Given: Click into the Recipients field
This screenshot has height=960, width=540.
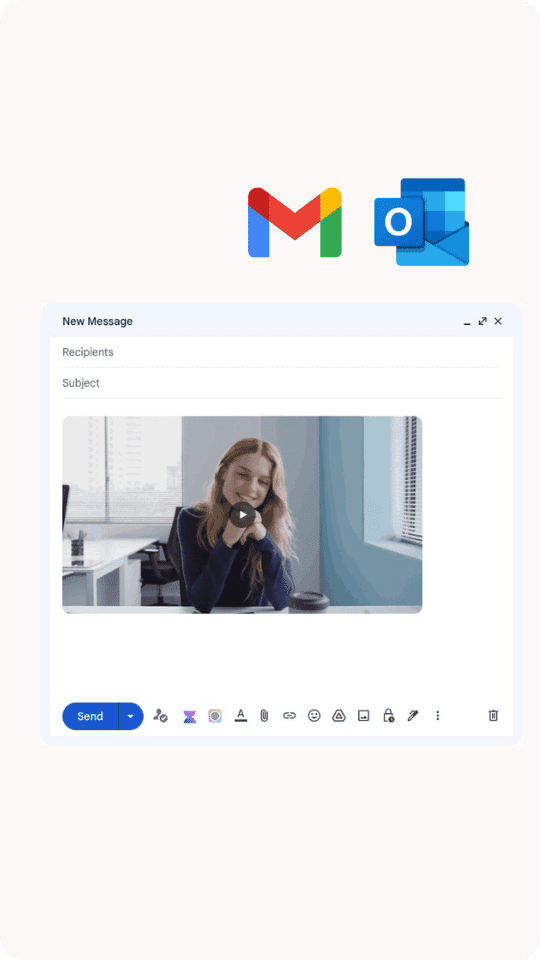Looking at the screenshot, I should coord(282,352).
